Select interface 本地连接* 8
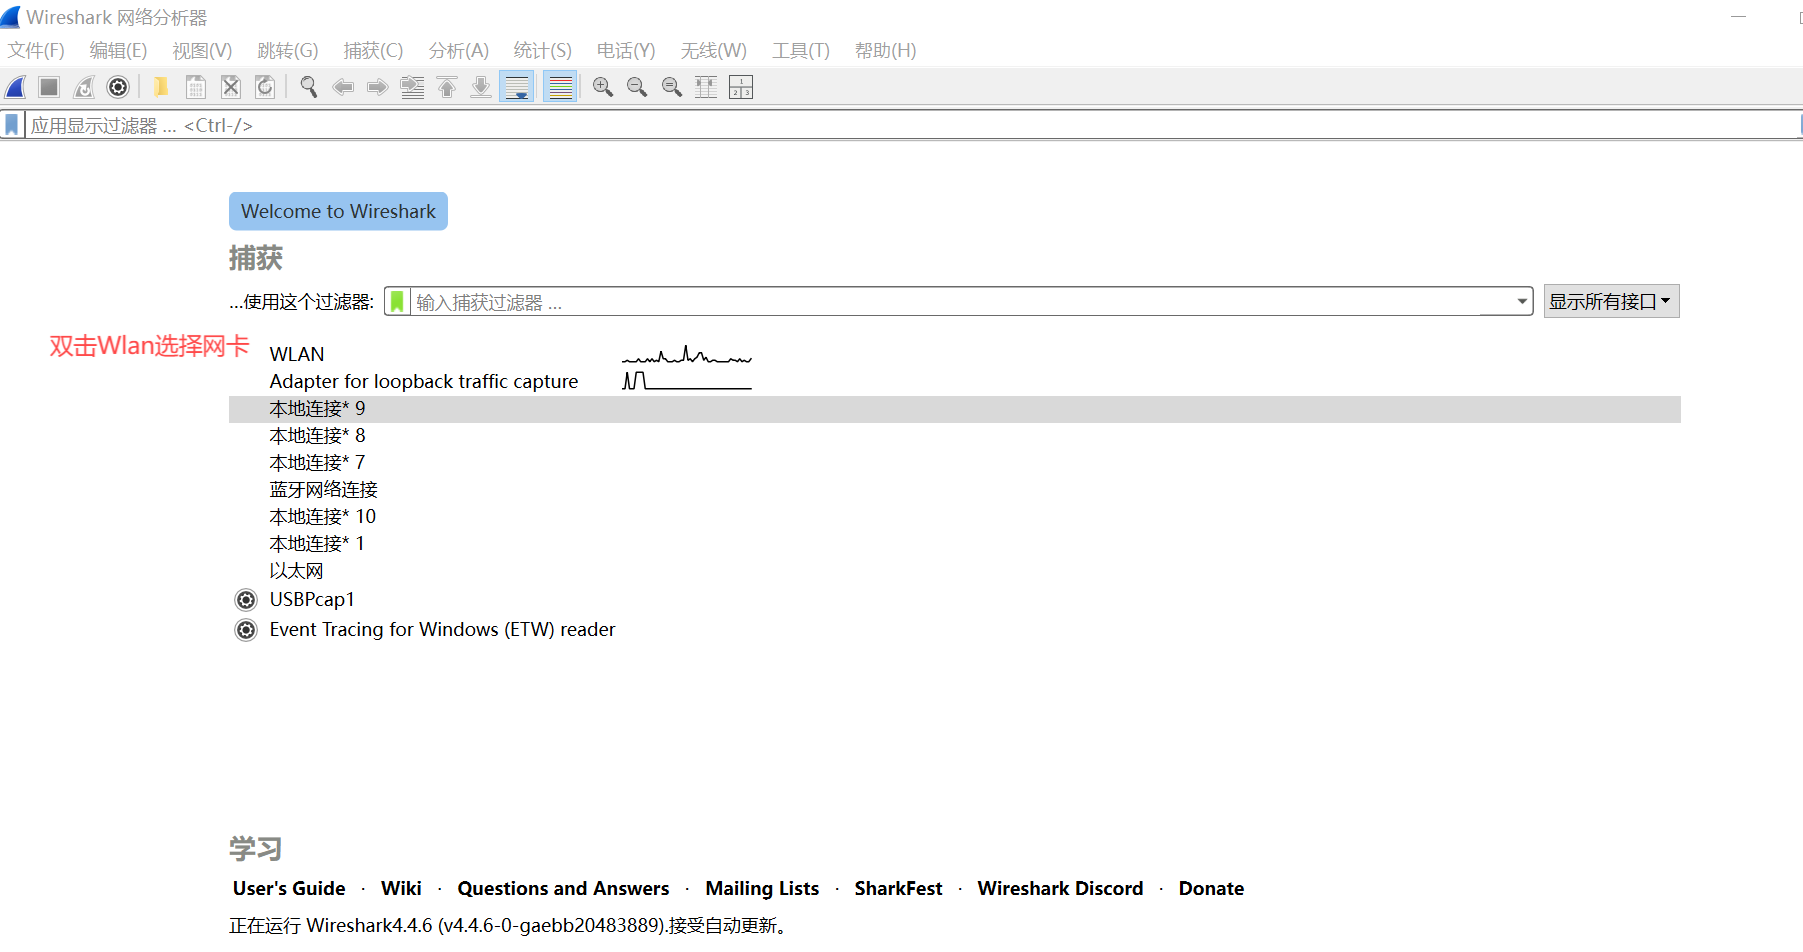This screenshot has height=952, width=1803. click(955, 436)
